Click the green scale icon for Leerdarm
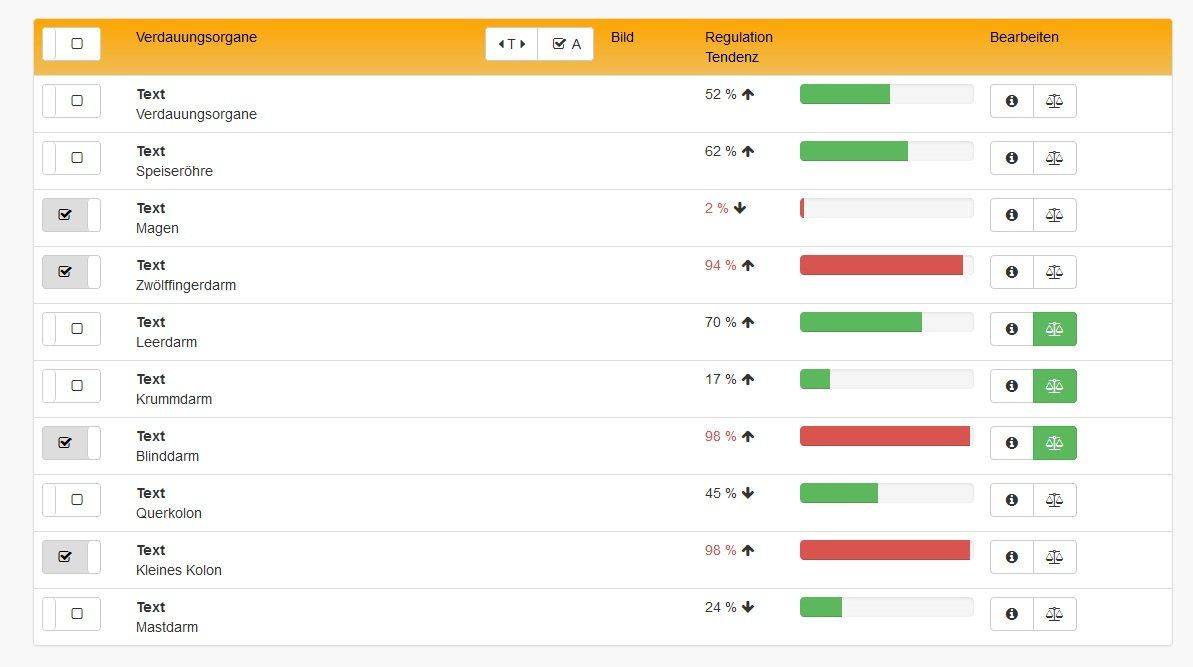1193x667 pixels. 1054,329
